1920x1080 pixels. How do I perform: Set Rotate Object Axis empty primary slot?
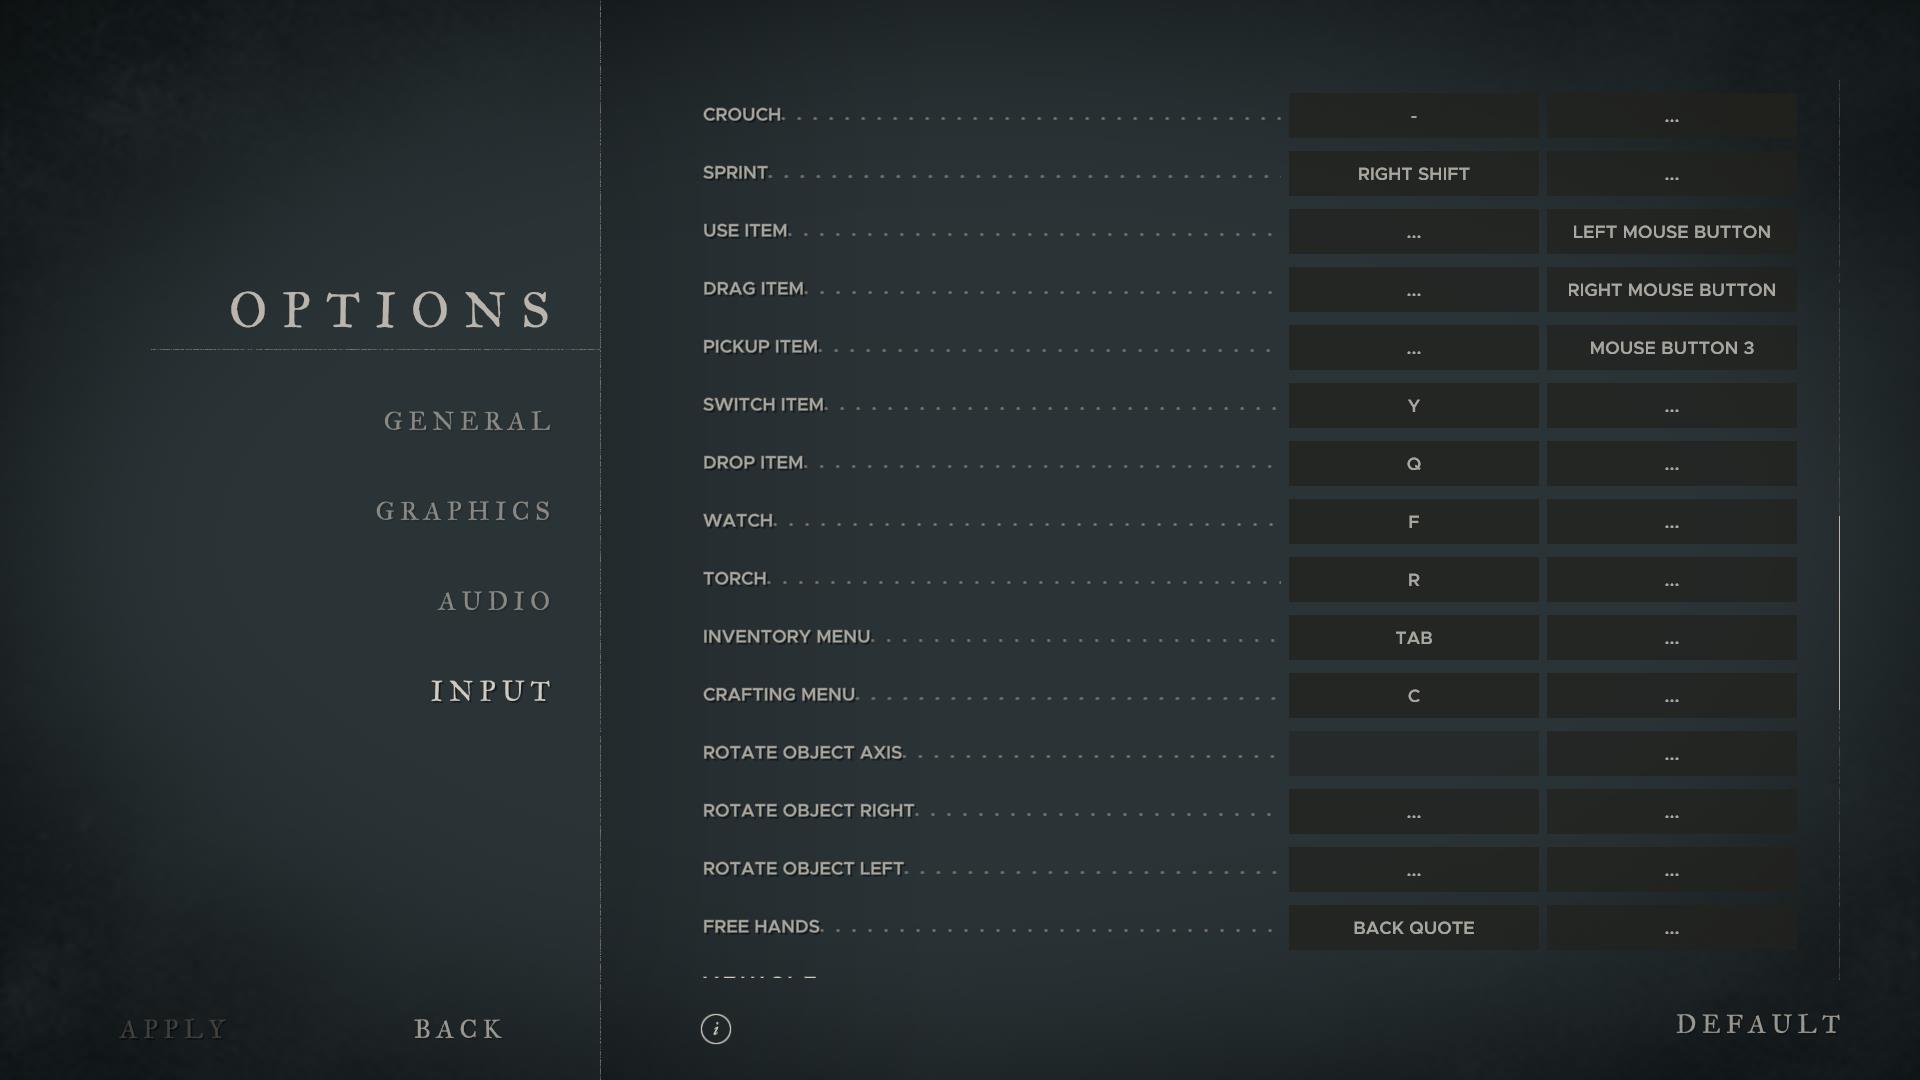(x=1413, y=754)
